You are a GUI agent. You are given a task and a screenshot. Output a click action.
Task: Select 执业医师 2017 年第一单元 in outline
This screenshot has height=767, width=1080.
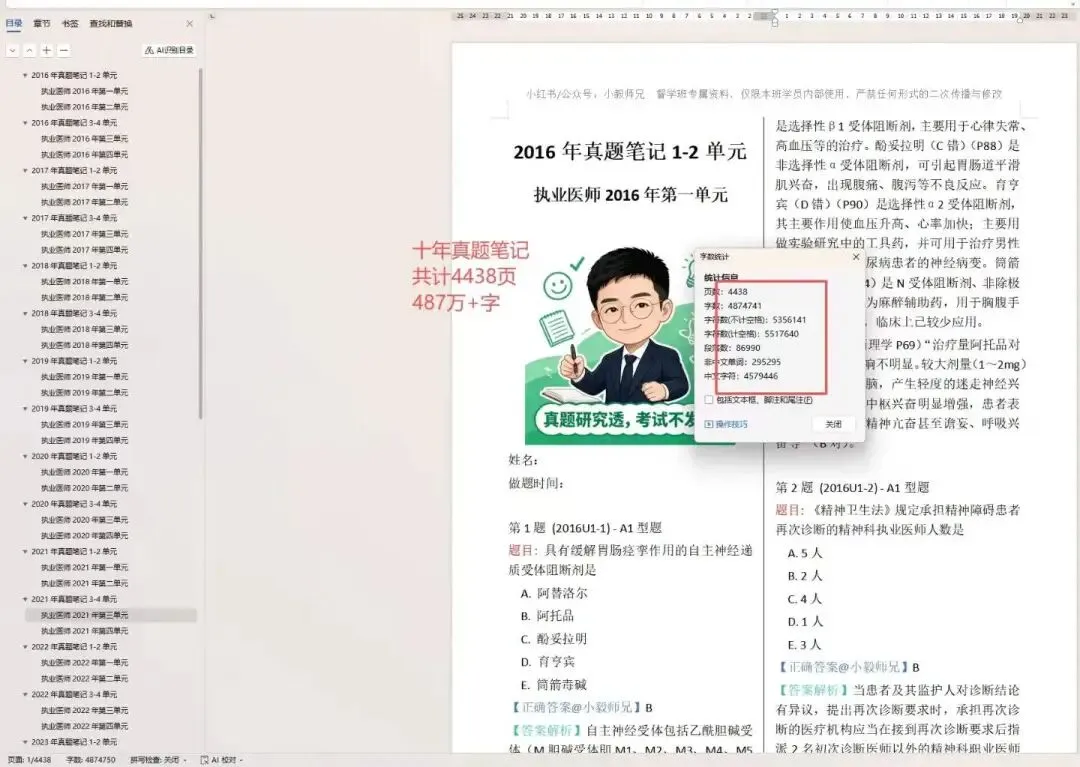coord(84,186)
